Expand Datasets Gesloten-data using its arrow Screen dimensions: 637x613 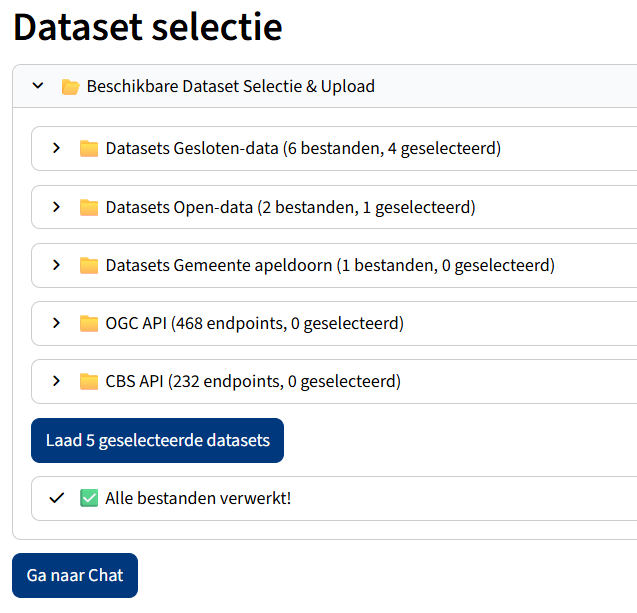(x=57, y=148)
